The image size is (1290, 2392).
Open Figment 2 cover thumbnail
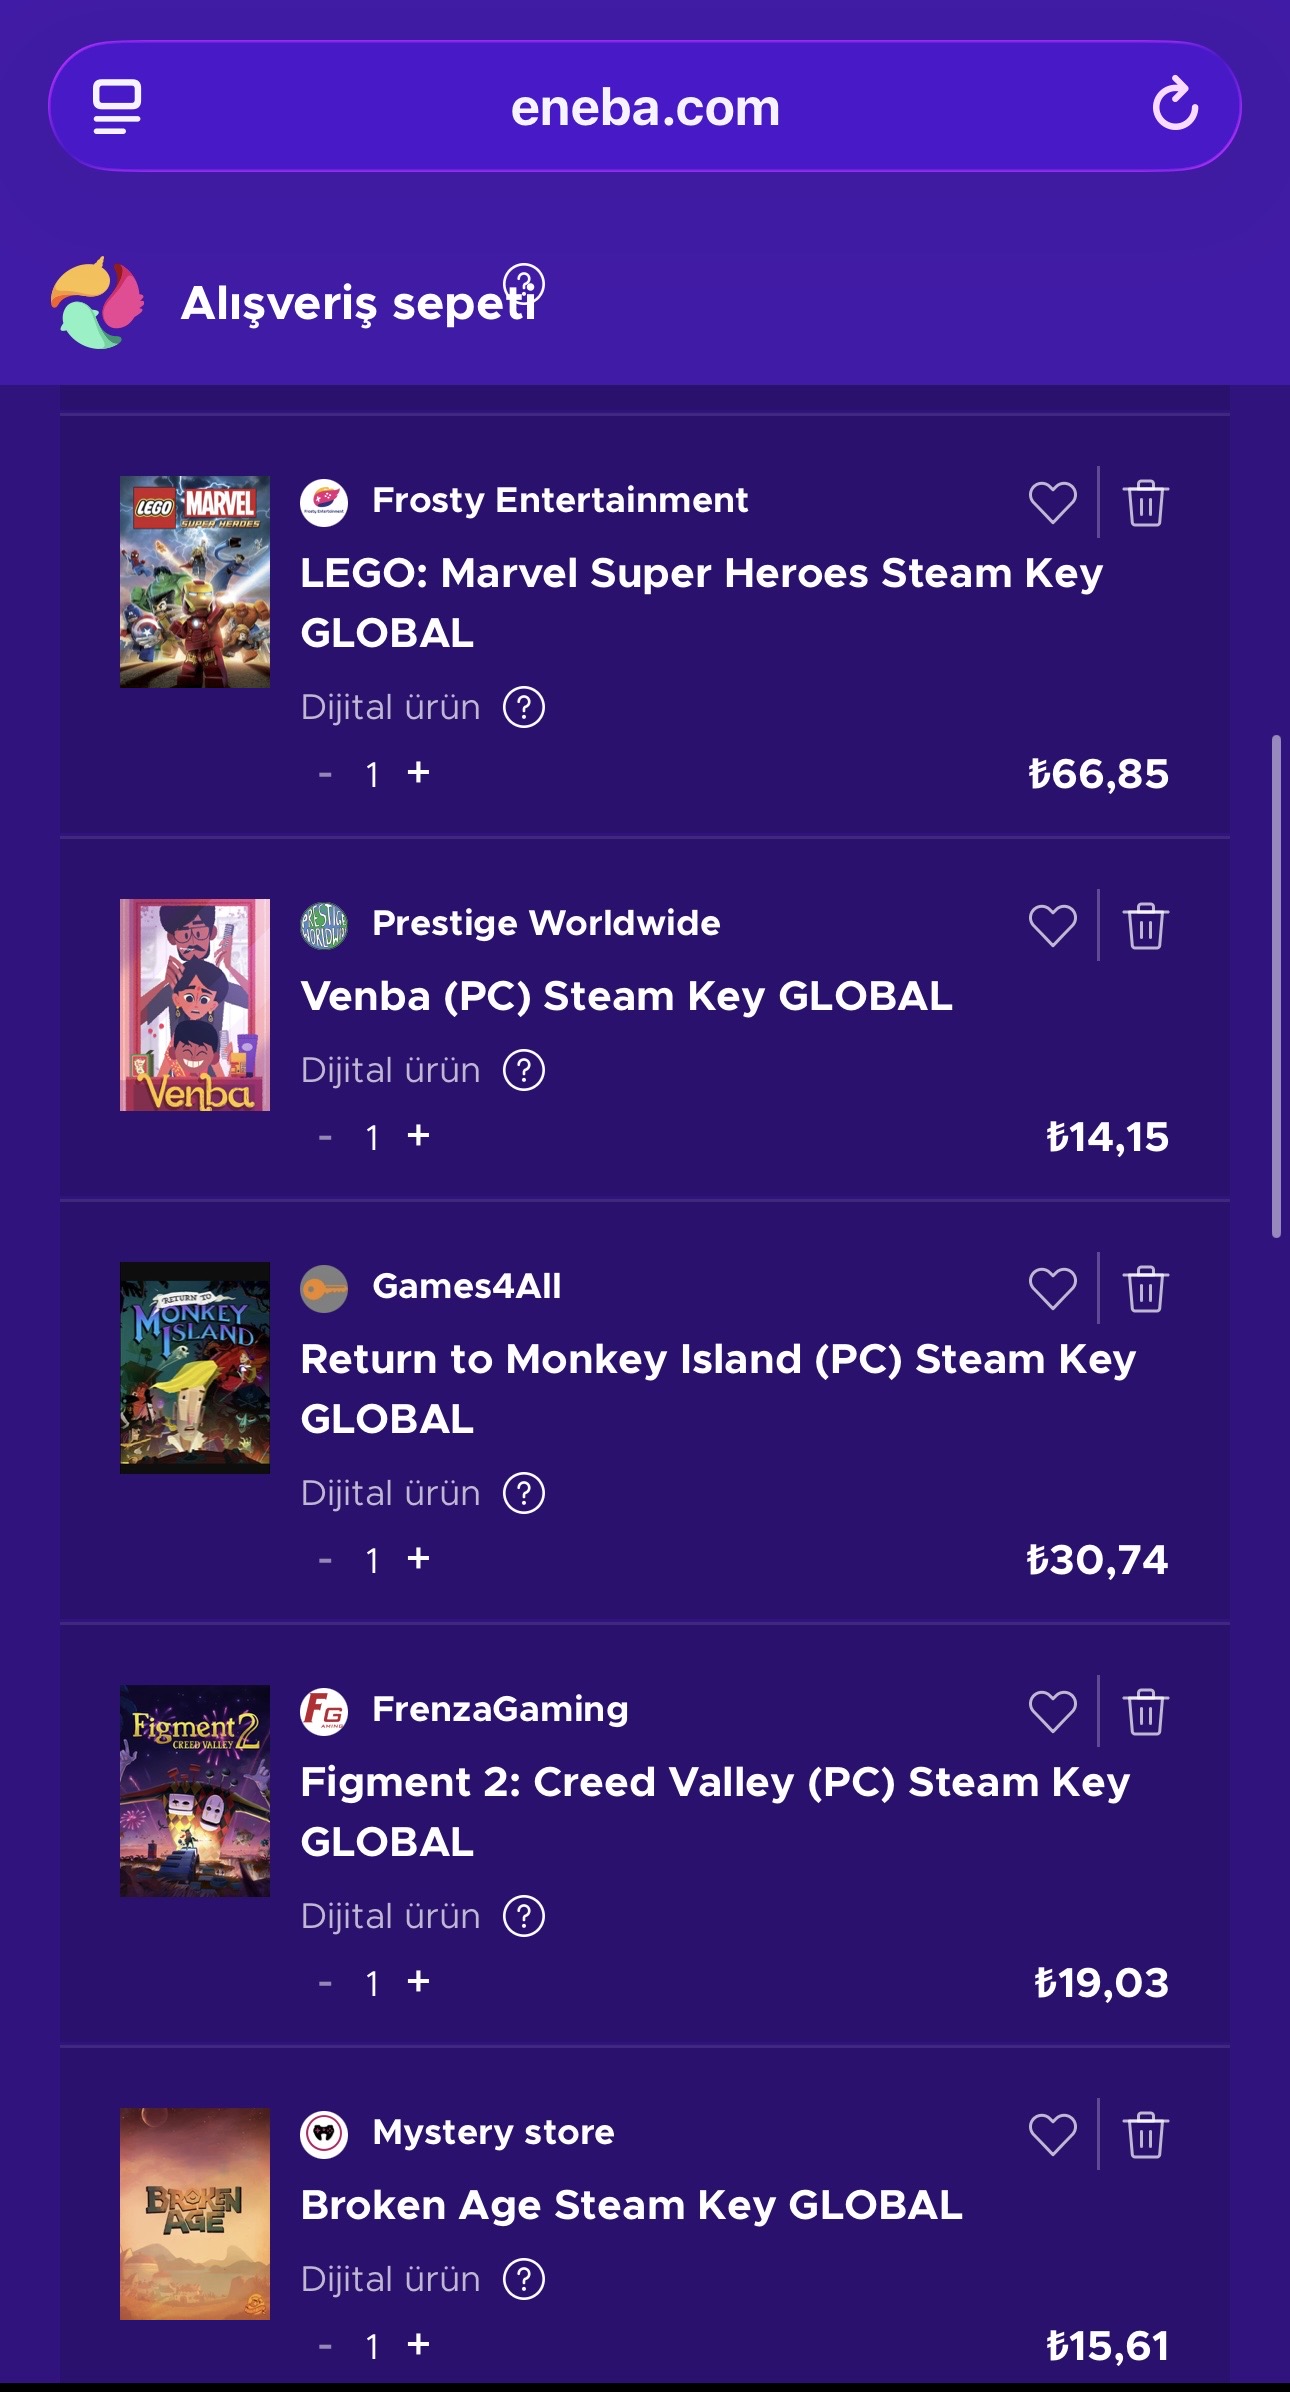tap(195, 1790)
